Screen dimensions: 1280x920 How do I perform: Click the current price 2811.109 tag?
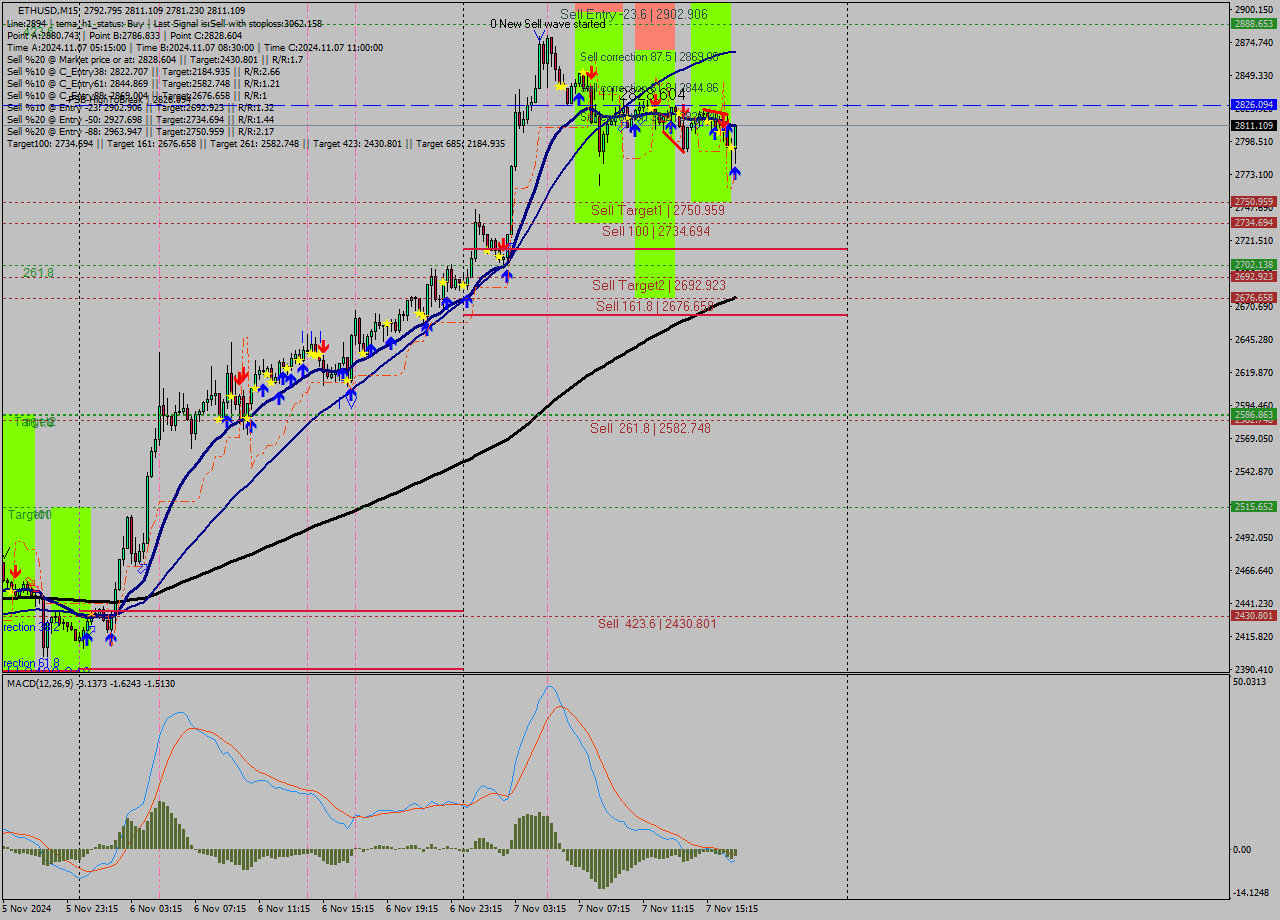tap(1254, 125)
